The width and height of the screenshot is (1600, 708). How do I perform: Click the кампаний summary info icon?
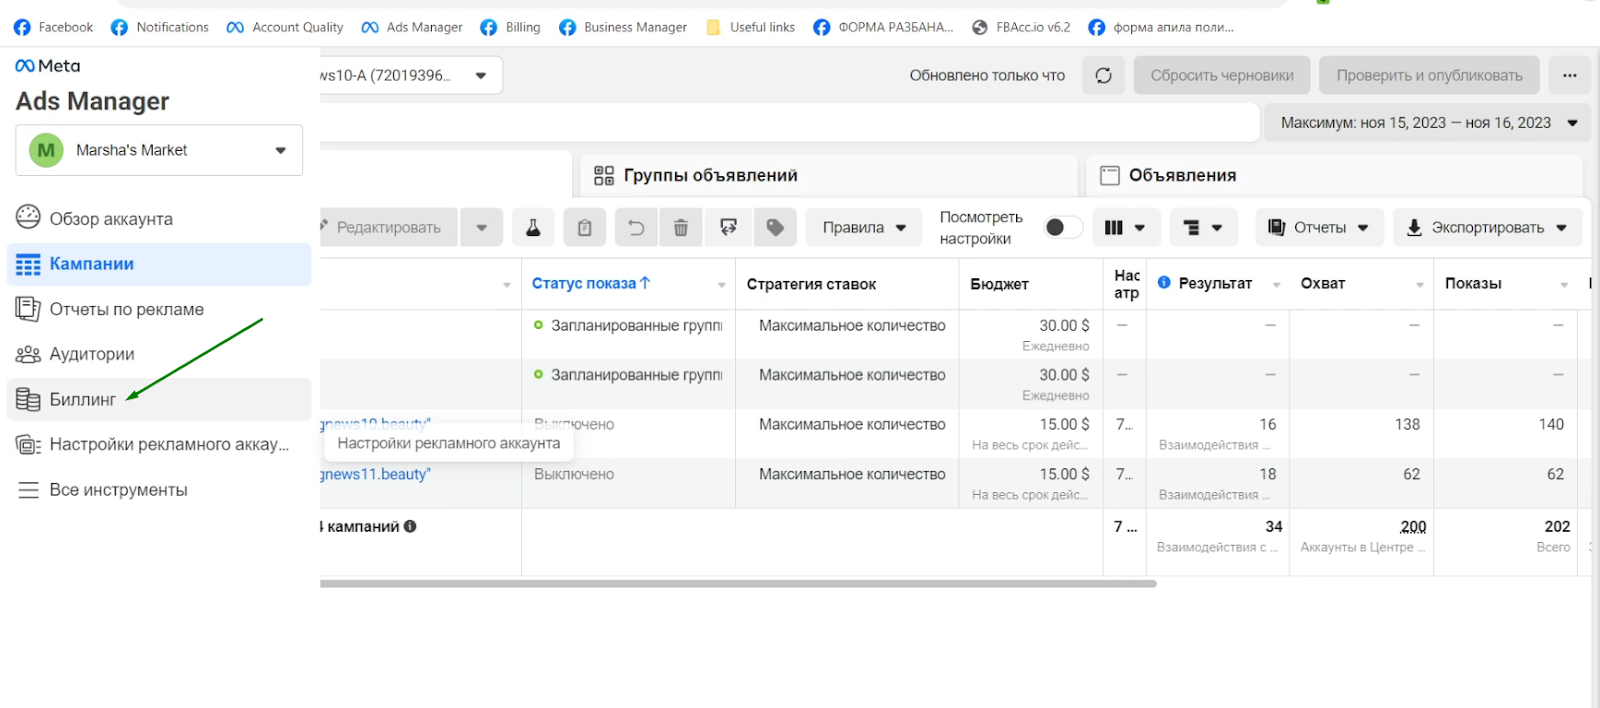(410, 526)
